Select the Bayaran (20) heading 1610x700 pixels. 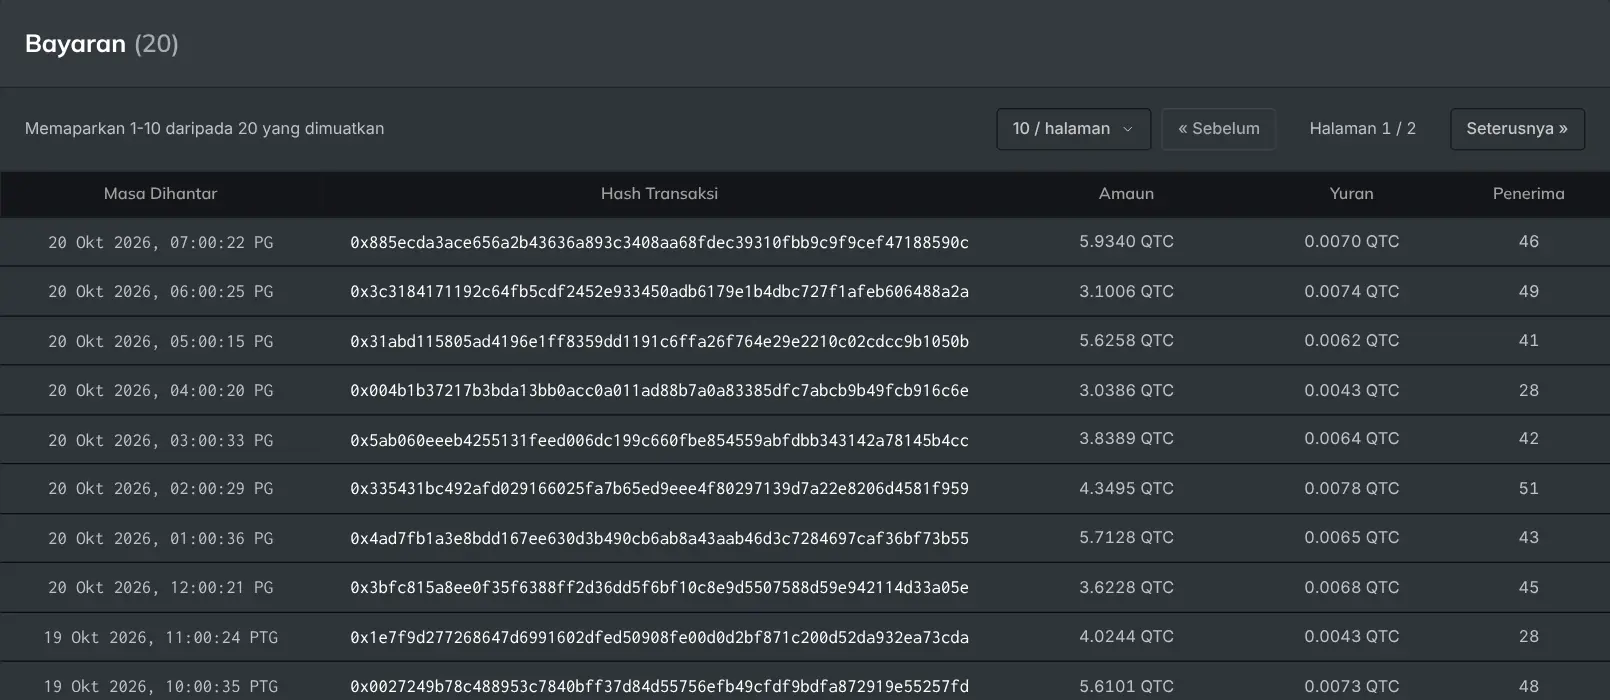tap(102, 44)
